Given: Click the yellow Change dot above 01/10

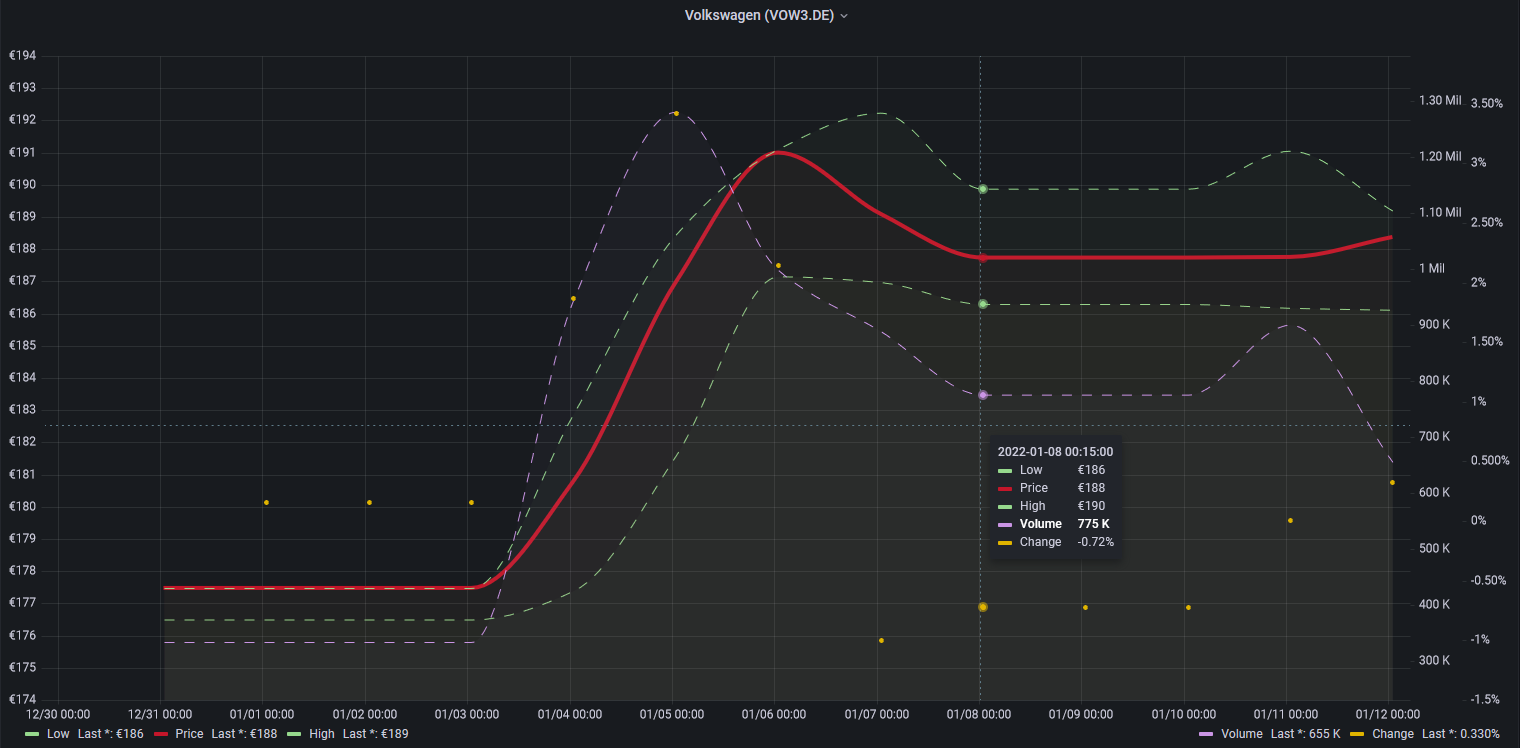Looking at the screenshot, I should point(1188,607).
